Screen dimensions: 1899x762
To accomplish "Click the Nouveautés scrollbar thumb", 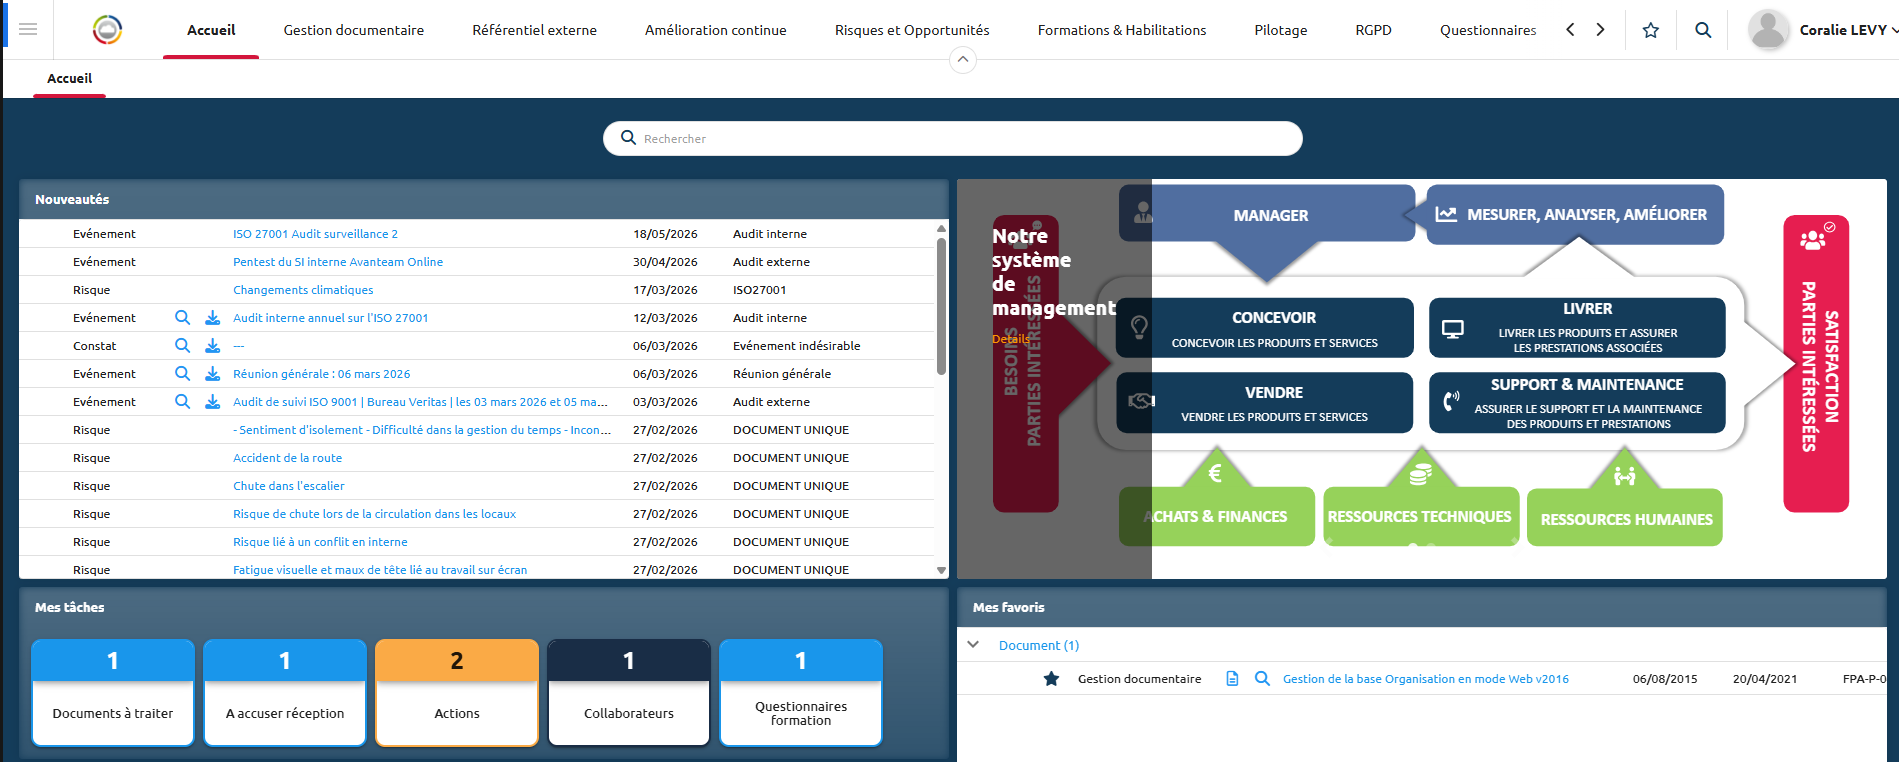I will (x=941, y=306).
